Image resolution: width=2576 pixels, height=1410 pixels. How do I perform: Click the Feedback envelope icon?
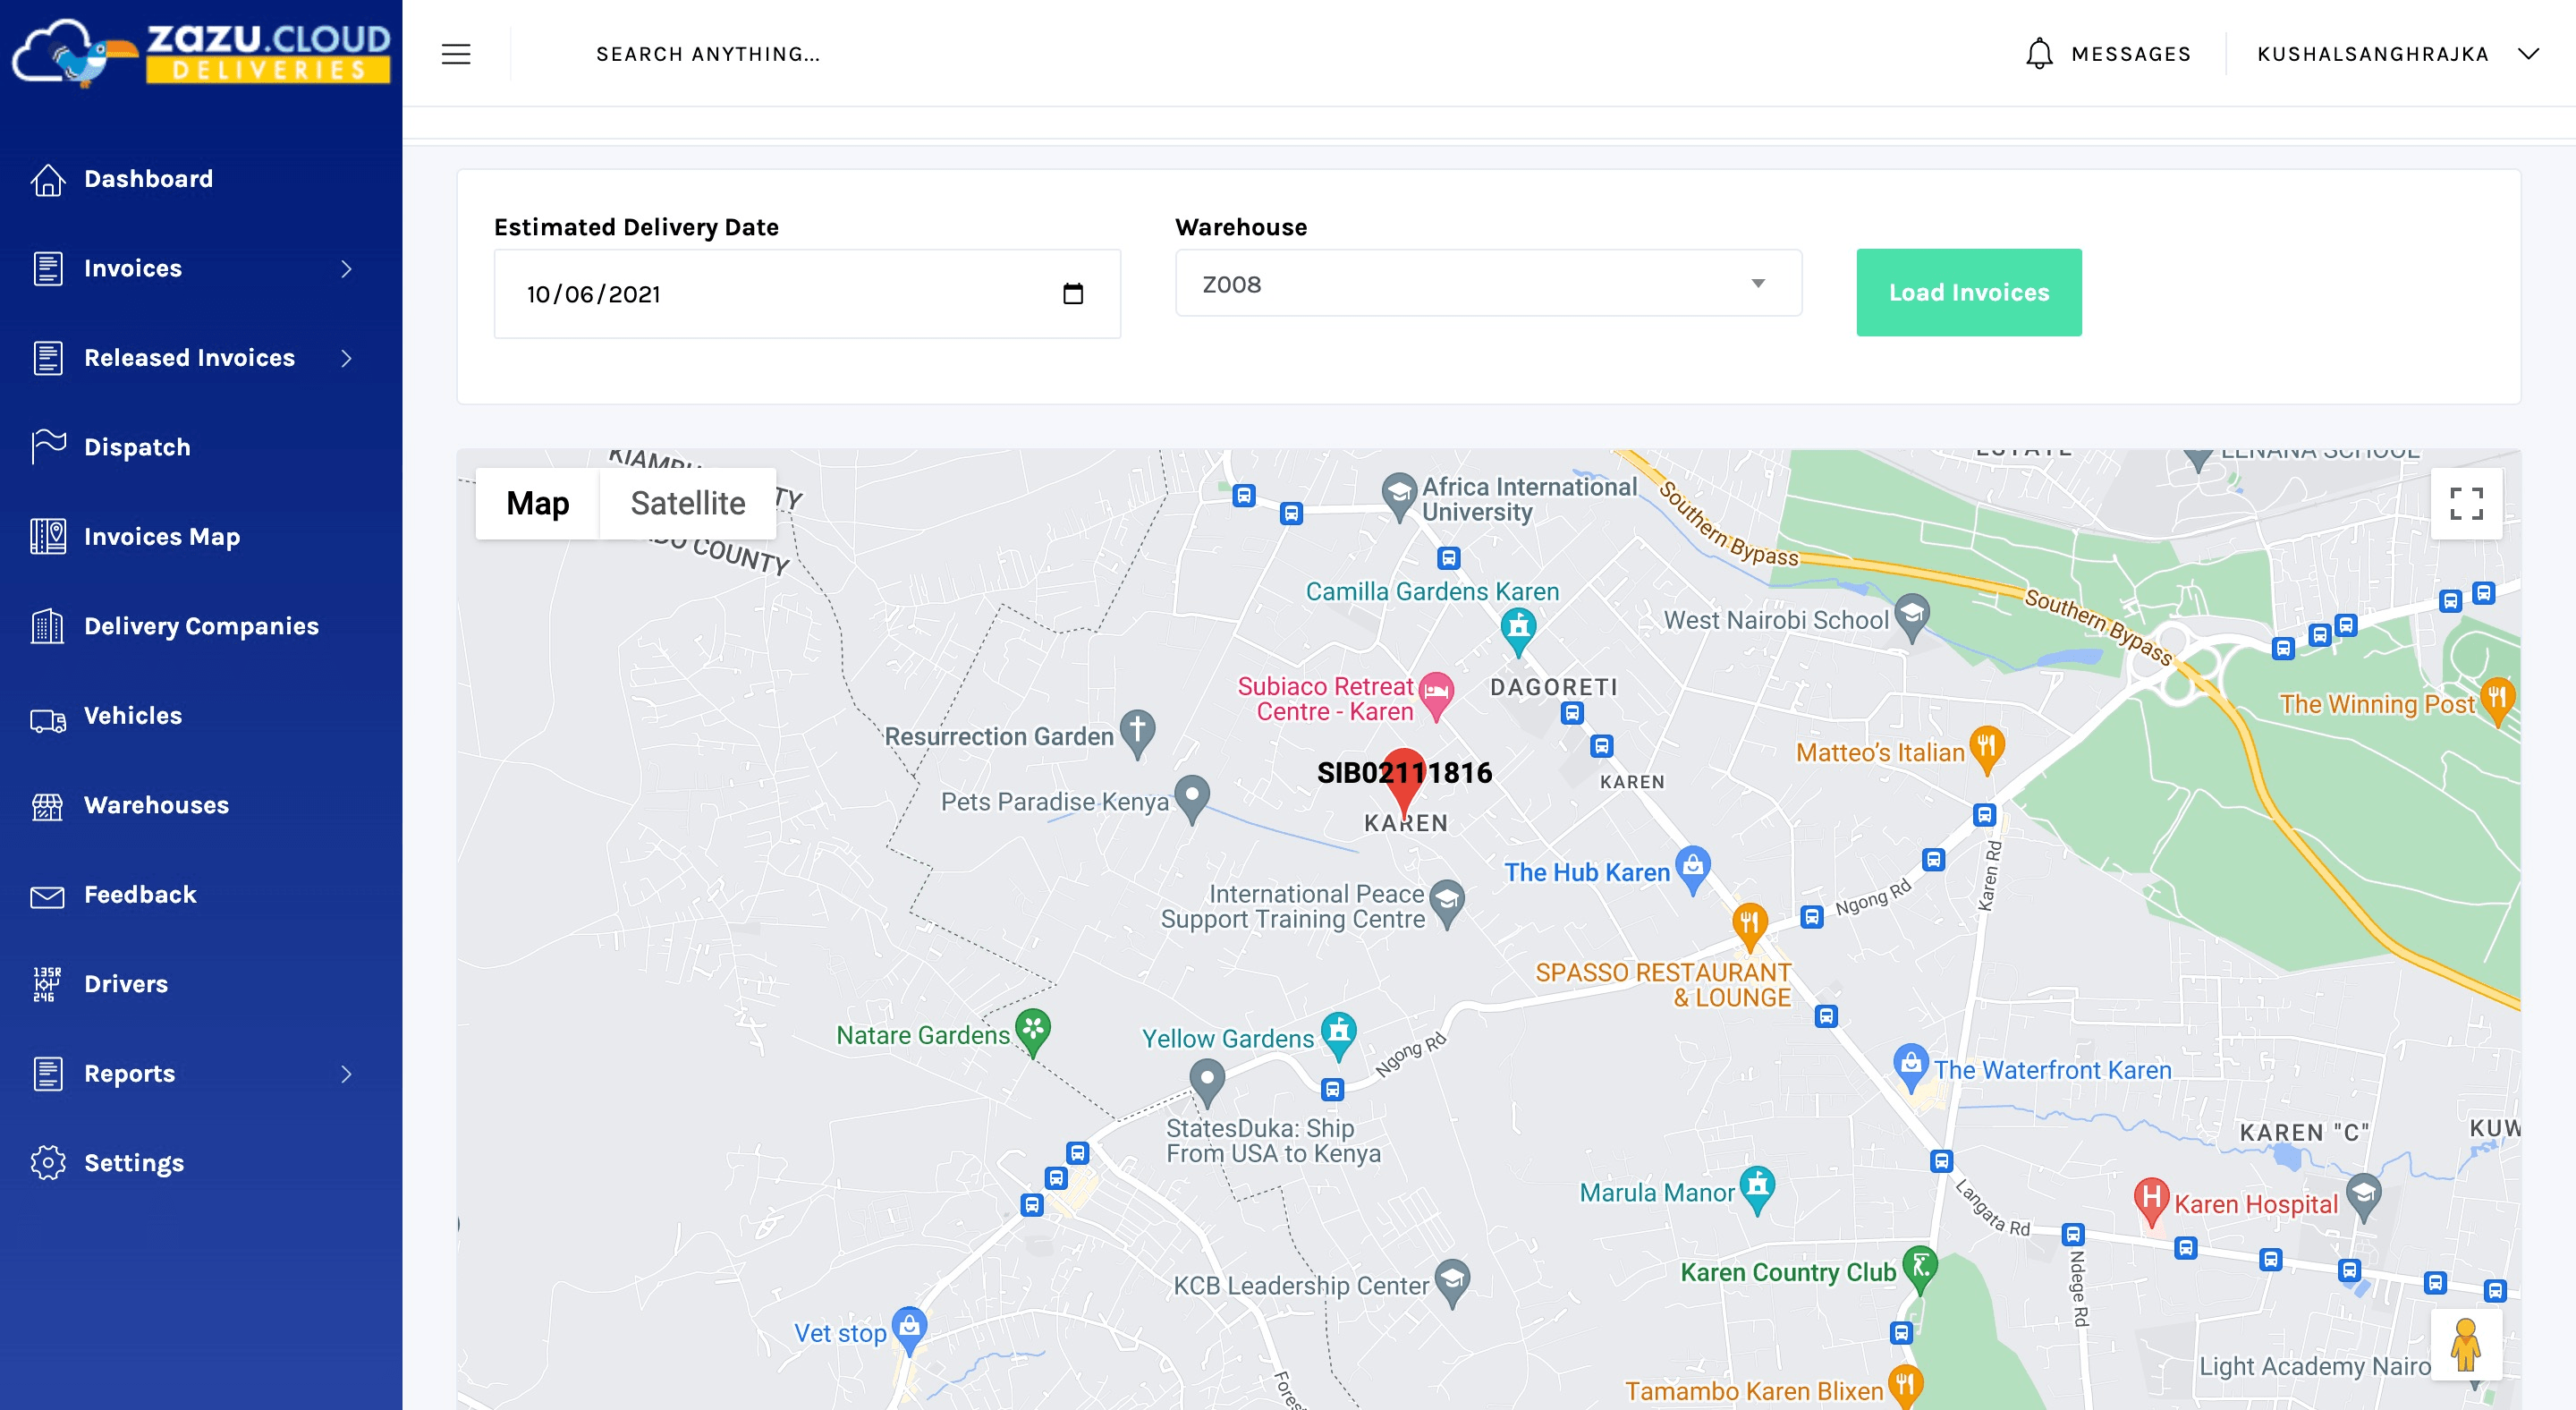pos(47,896)
